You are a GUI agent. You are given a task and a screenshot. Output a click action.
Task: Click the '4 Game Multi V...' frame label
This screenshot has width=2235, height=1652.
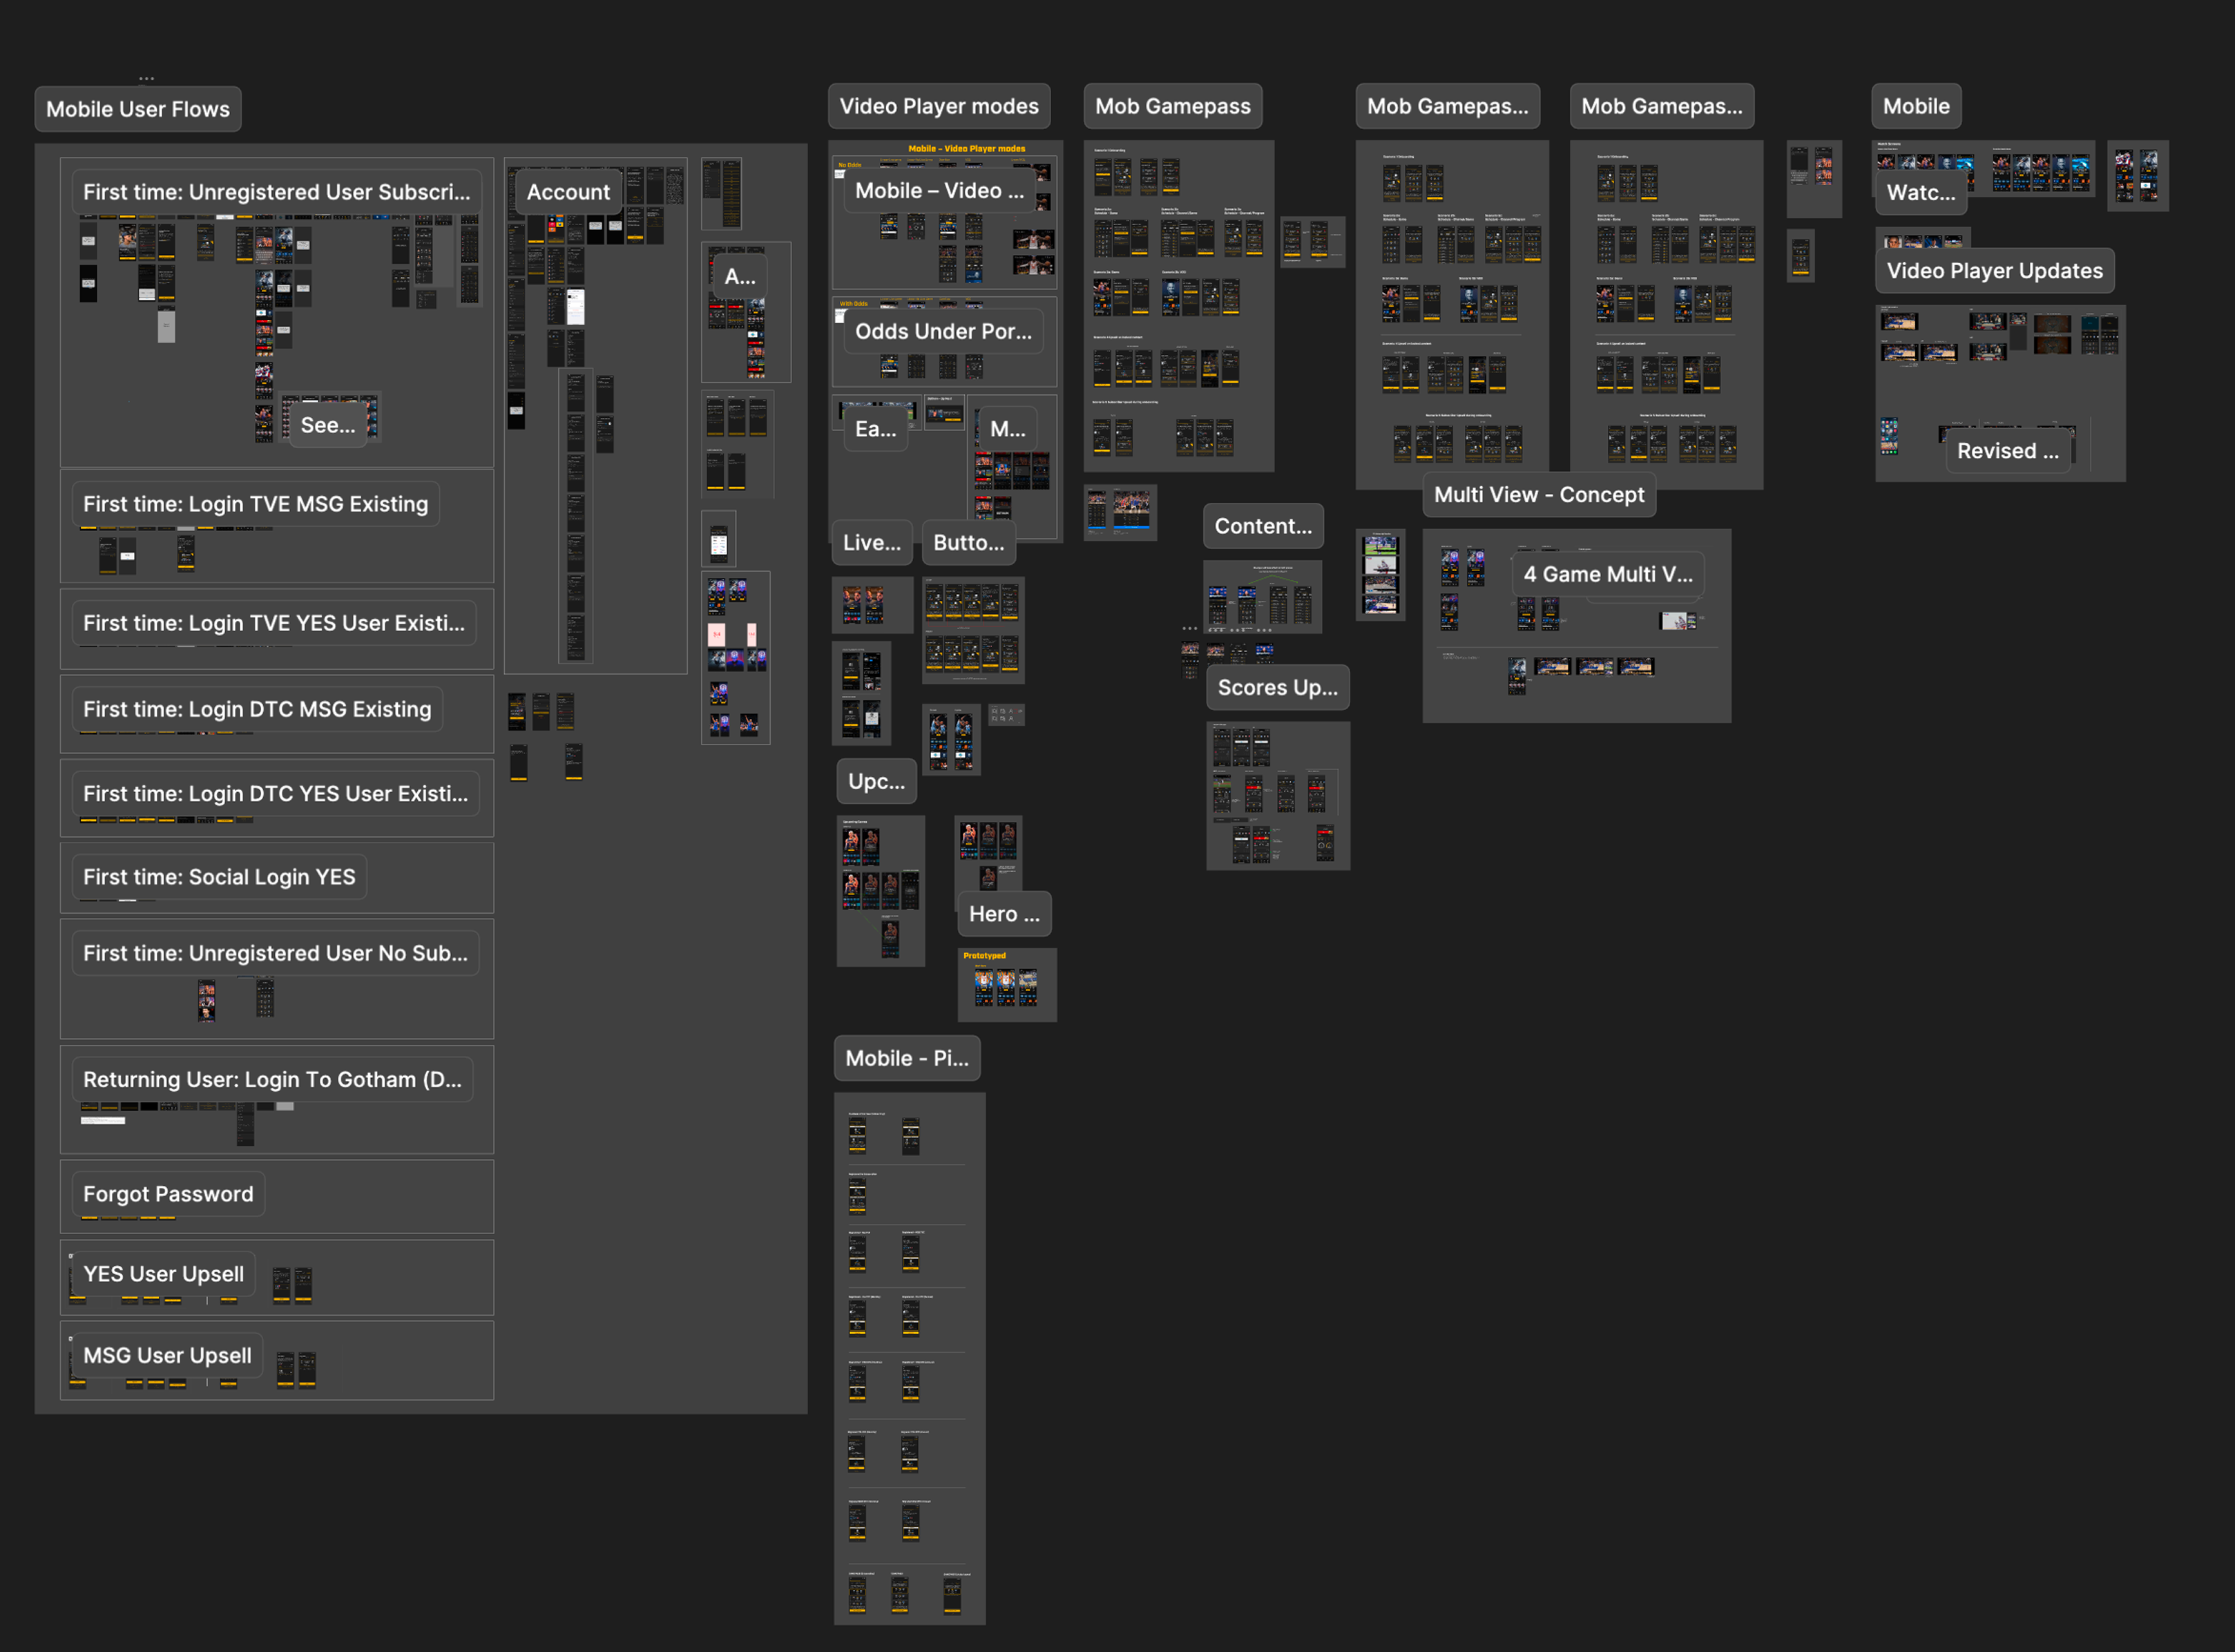click(1608, 575)
